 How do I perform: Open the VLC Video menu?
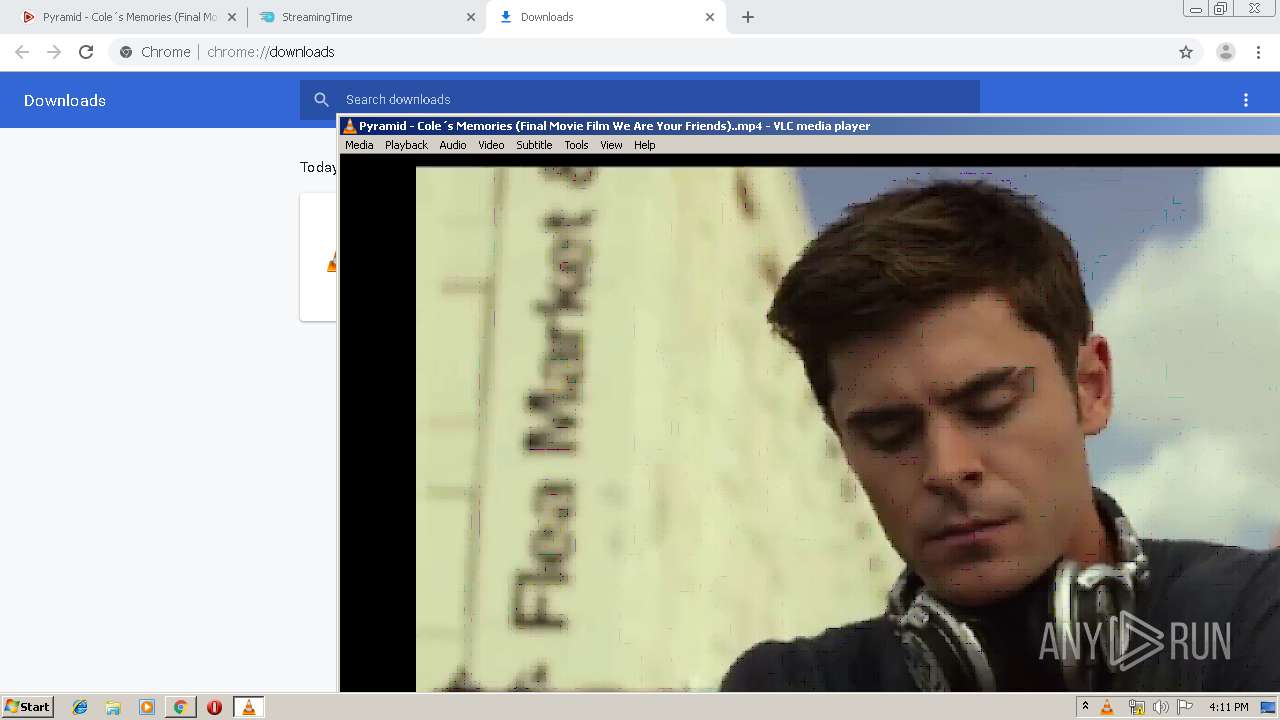[491, 145]
